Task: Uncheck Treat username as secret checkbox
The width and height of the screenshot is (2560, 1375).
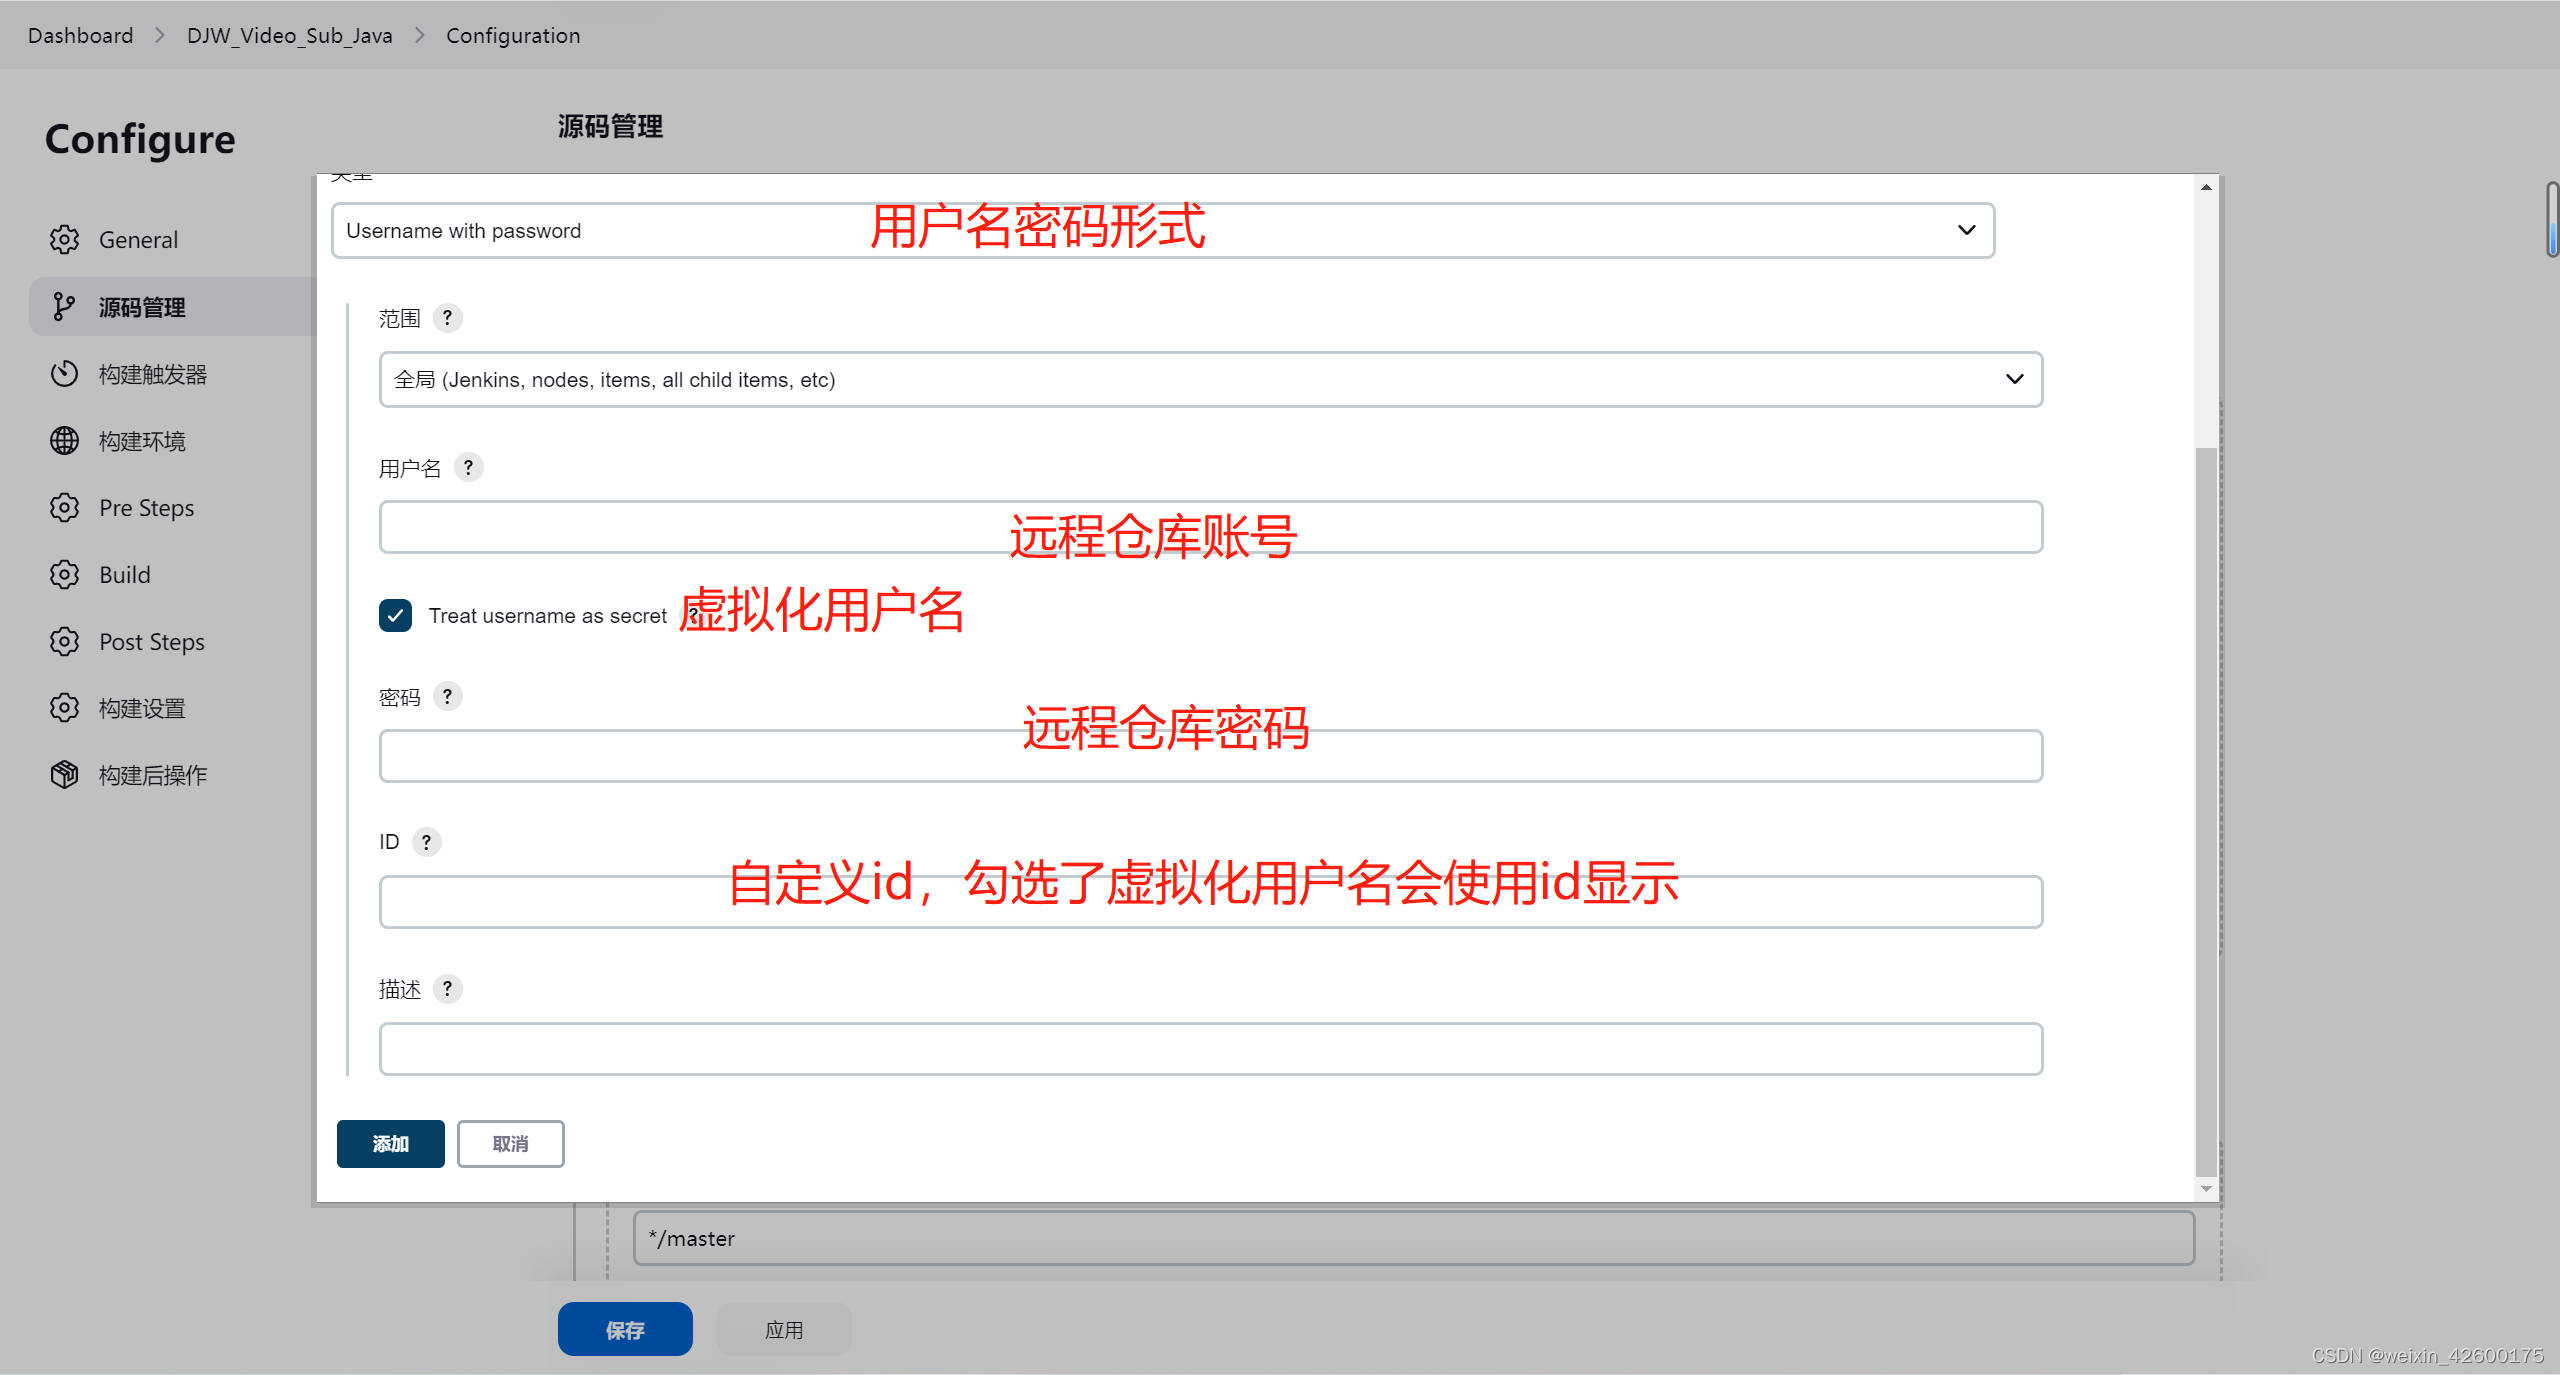Action: coord(395,615)
